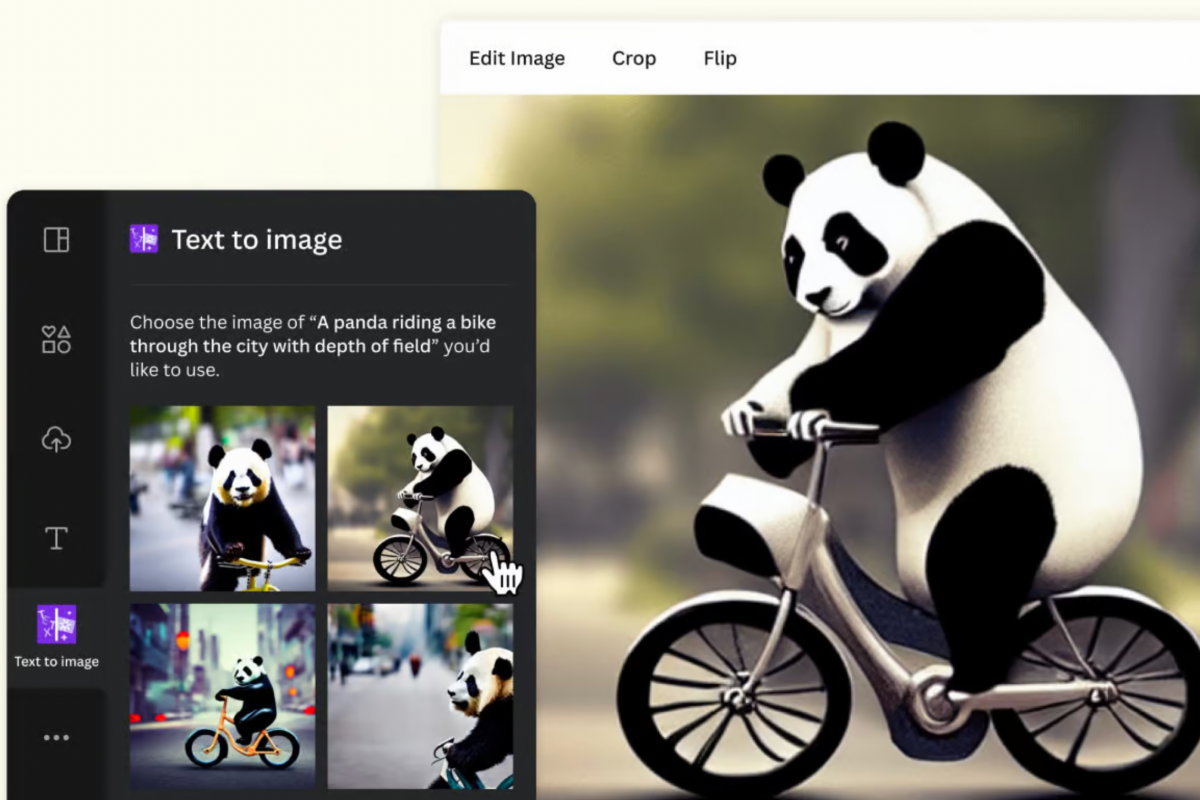The height and width of the screenshot is (800, 1200).
Task: Choose the side-view panda on white bike thumbnail
Action: coord(420,498)
